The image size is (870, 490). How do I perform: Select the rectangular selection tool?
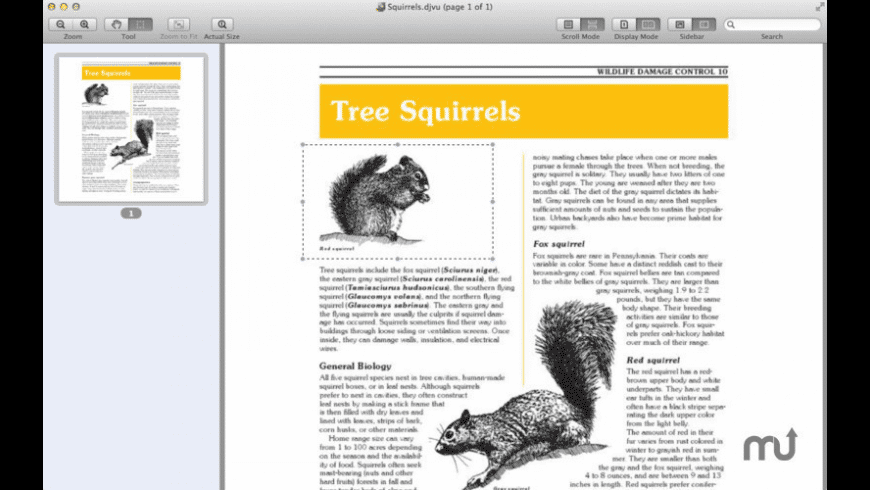point(140,24)
